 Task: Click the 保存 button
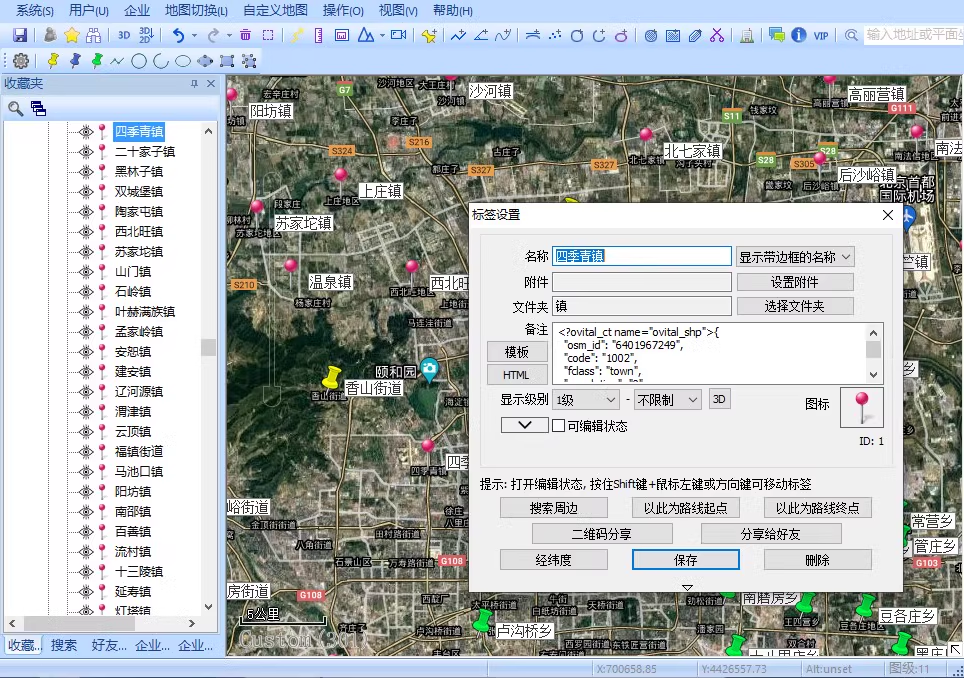pos(685,560)
